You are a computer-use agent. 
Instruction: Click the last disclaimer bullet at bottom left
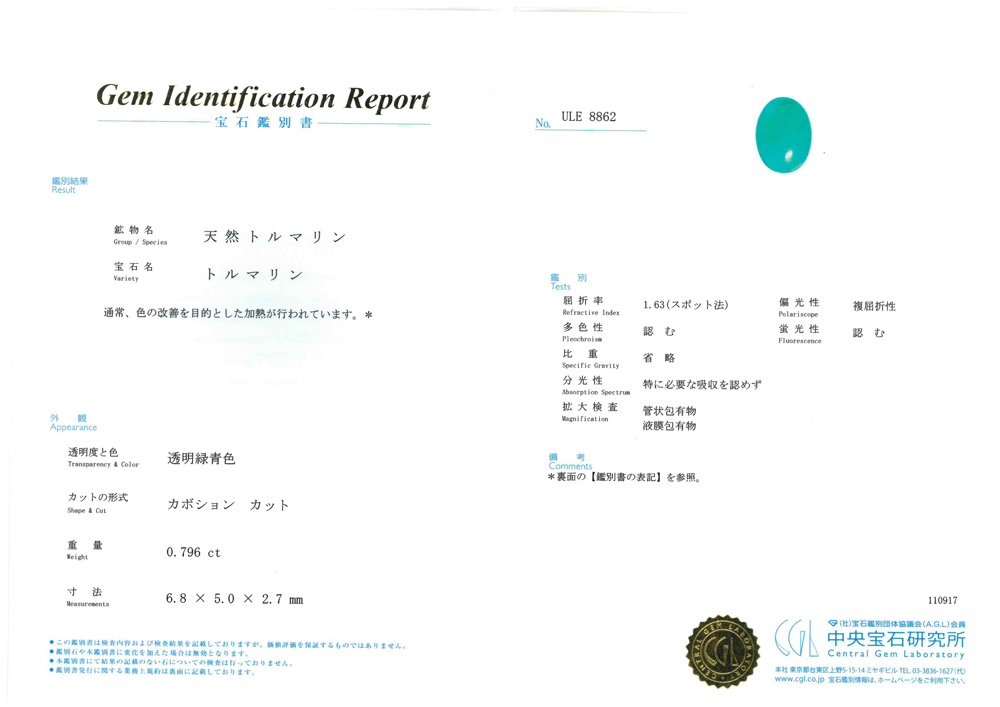click(x=153, y=671)
